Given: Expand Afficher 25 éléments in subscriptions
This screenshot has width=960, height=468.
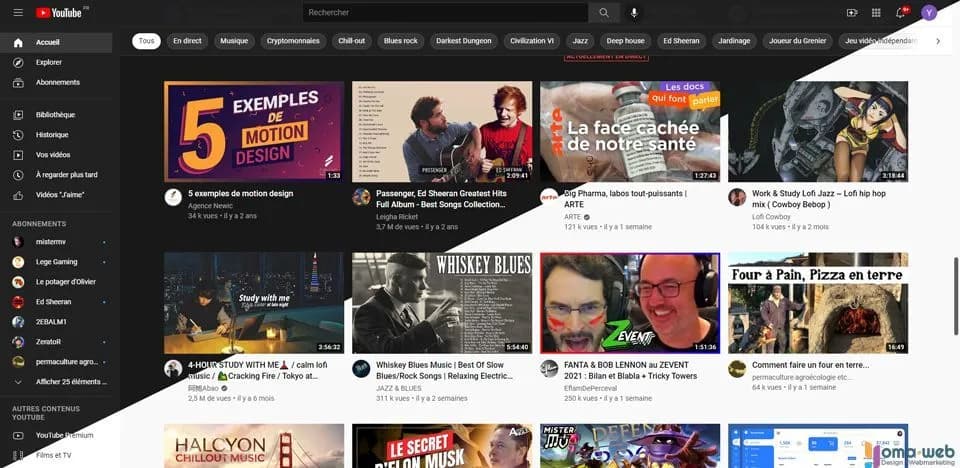Looking at the screenshot, I should click(56, 382).
